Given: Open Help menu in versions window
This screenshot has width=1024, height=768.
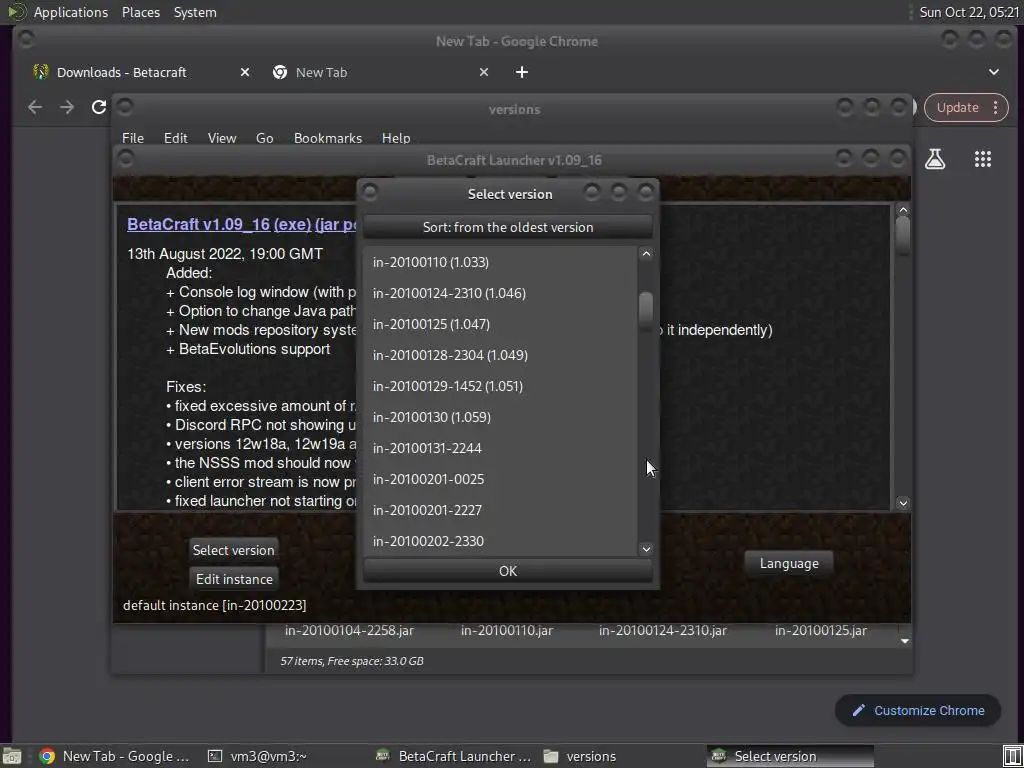Looking at the screenshot, I should click(396, 138).
